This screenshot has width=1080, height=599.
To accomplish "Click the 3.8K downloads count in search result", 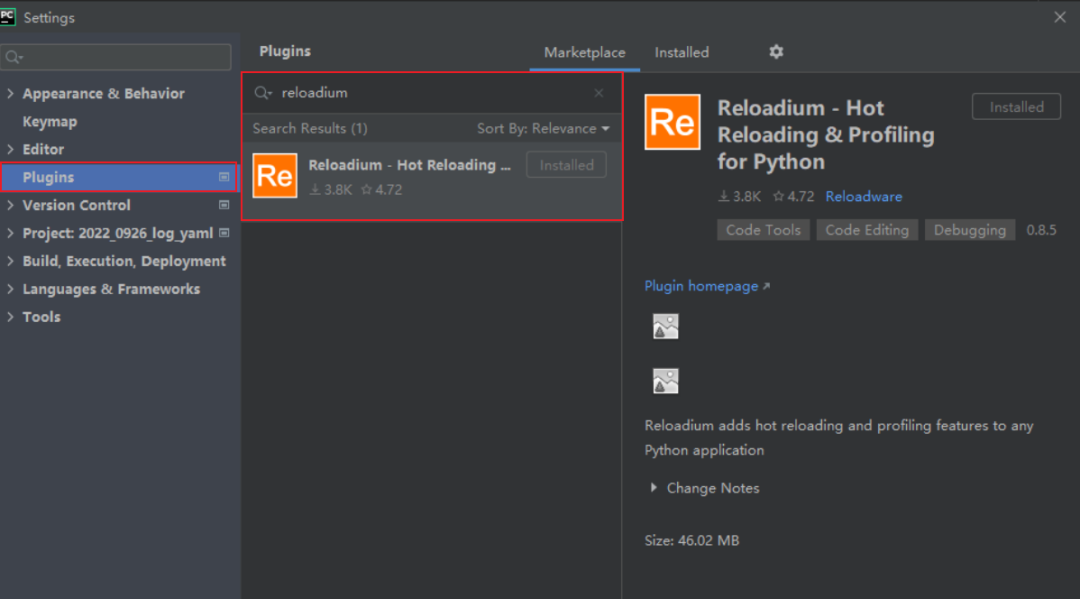I will tap(331, 190).
